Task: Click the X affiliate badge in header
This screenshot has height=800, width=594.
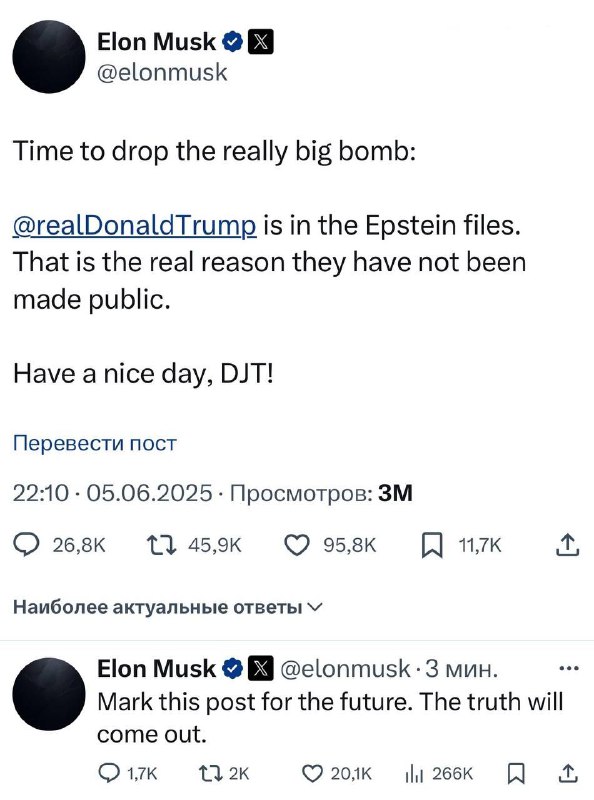Action: [x=260, y=42]
